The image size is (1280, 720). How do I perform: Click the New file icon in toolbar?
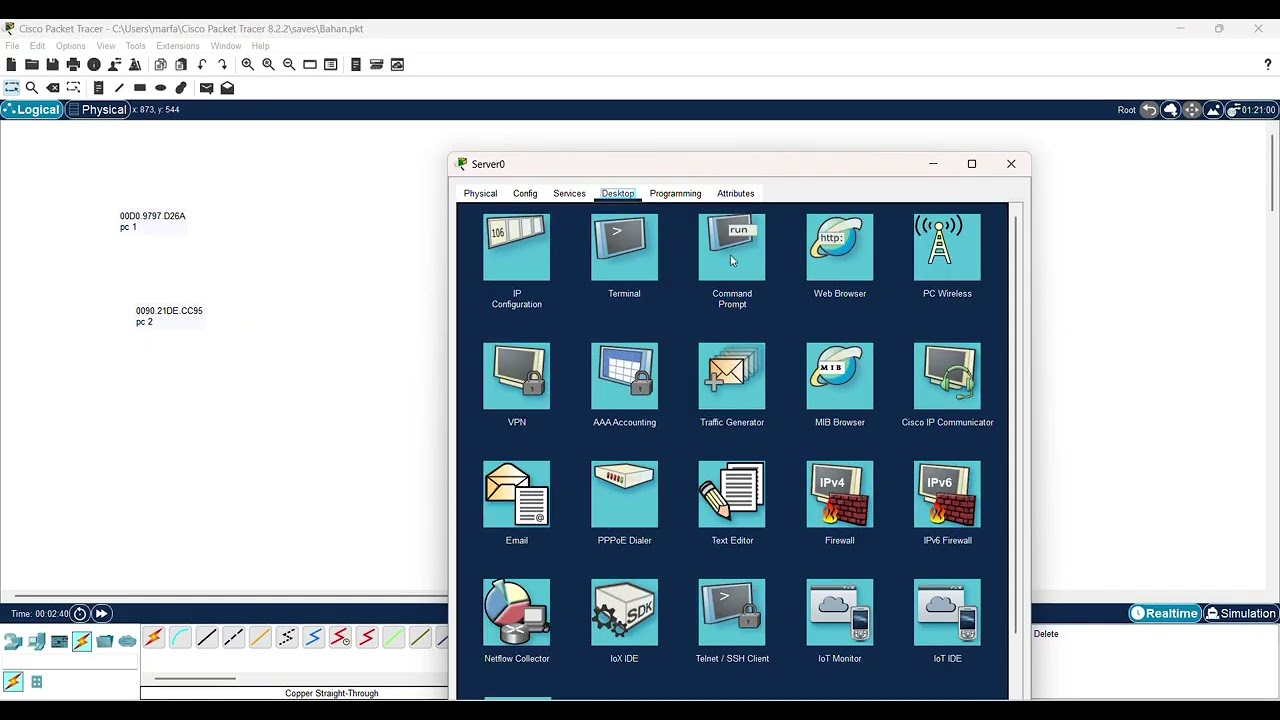pyautogui.click(x=11, y=64)
